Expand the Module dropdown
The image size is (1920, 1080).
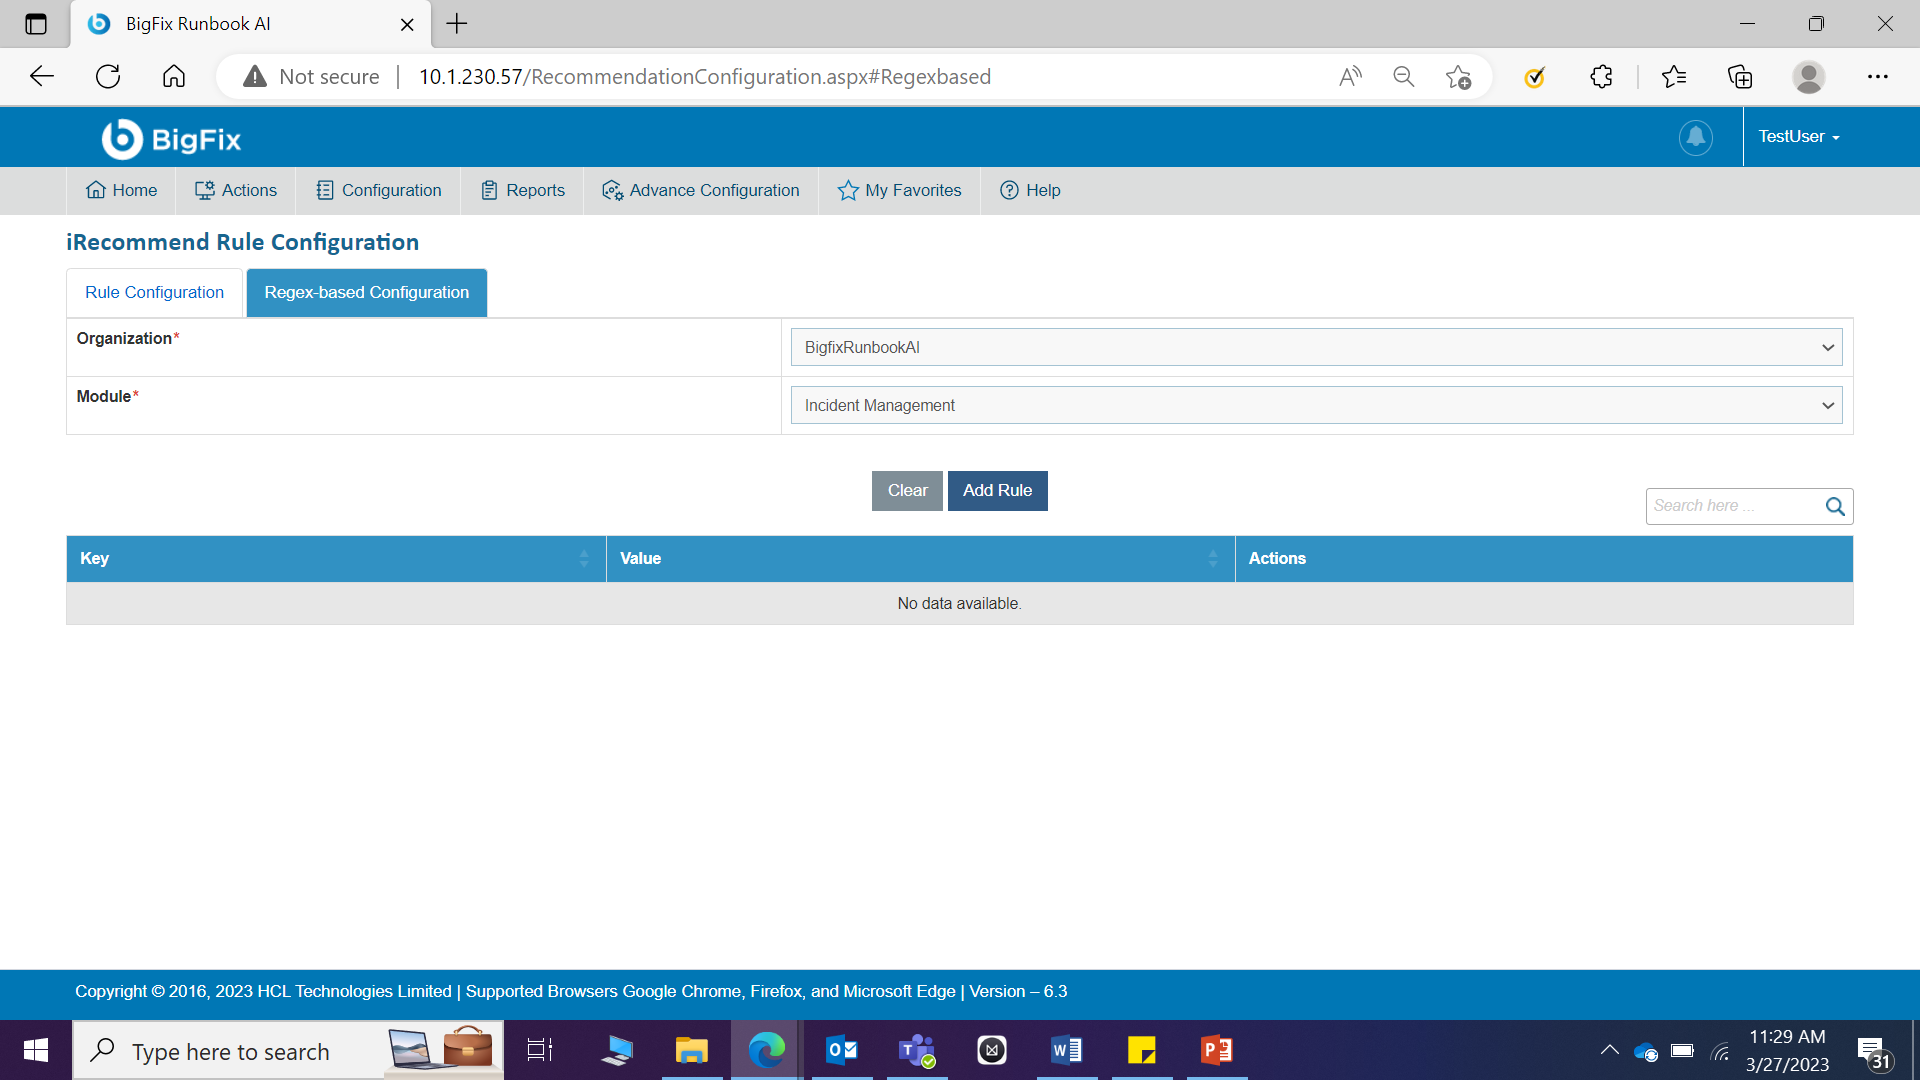point(1315,406)
